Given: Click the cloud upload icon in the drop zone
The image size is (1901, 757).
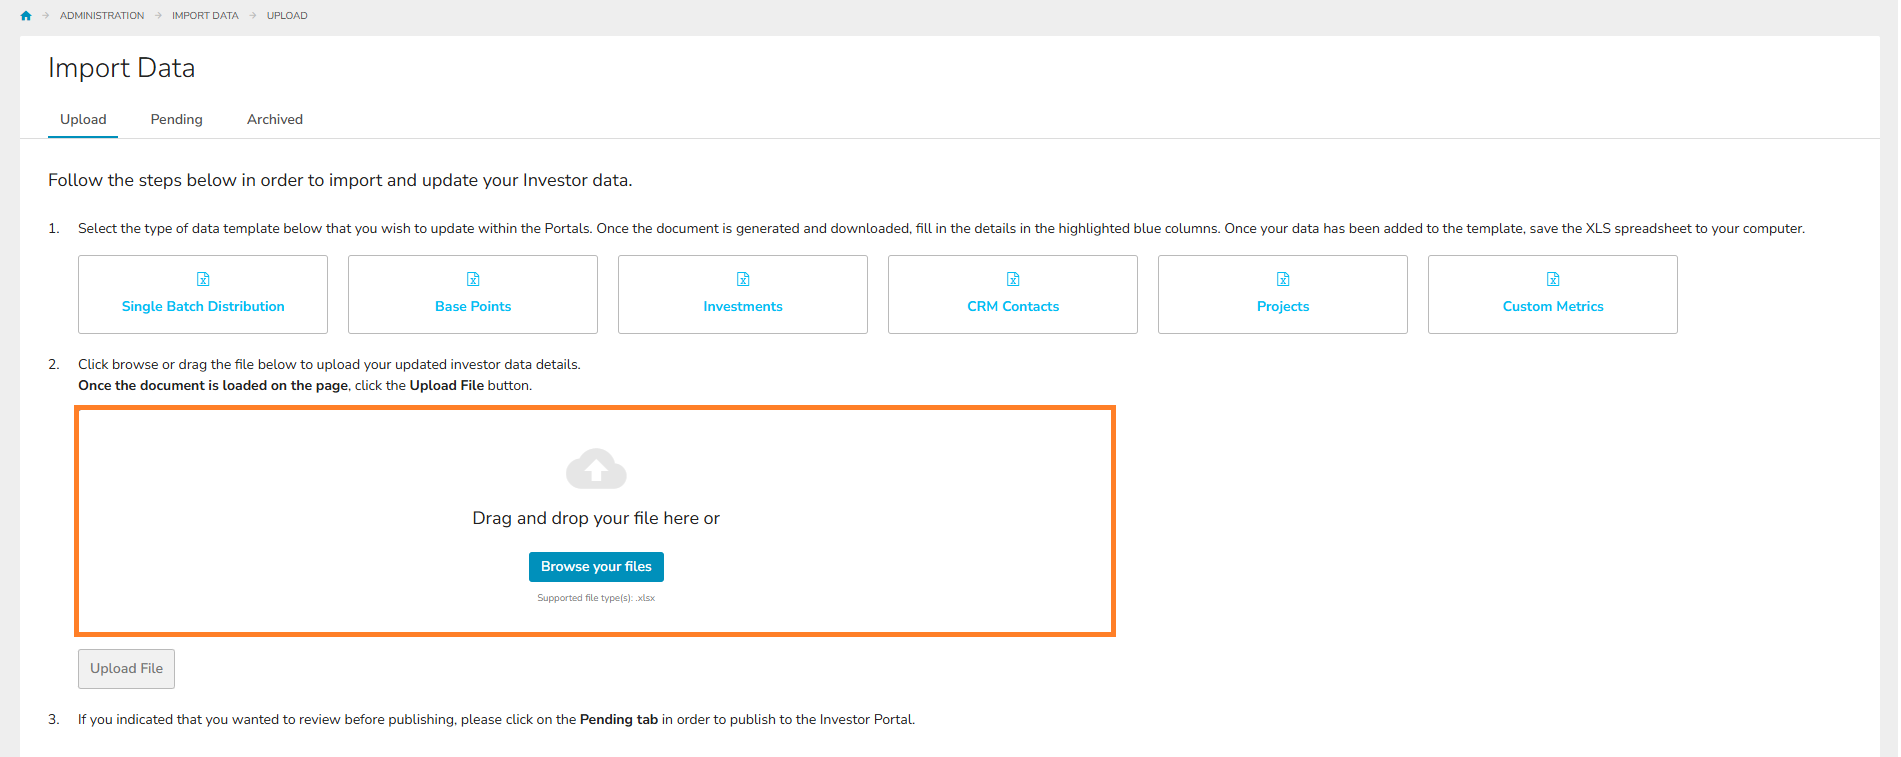Looking at the screenshot, I should click(596, 468).
